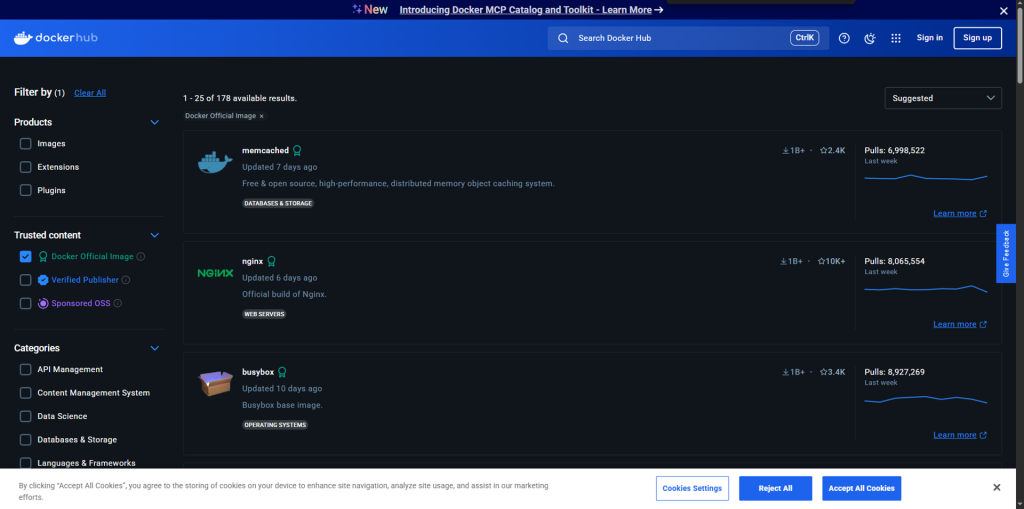1024x509 pixels.
Task: Click Verified Publisher info icon
Action: [126, 280]
